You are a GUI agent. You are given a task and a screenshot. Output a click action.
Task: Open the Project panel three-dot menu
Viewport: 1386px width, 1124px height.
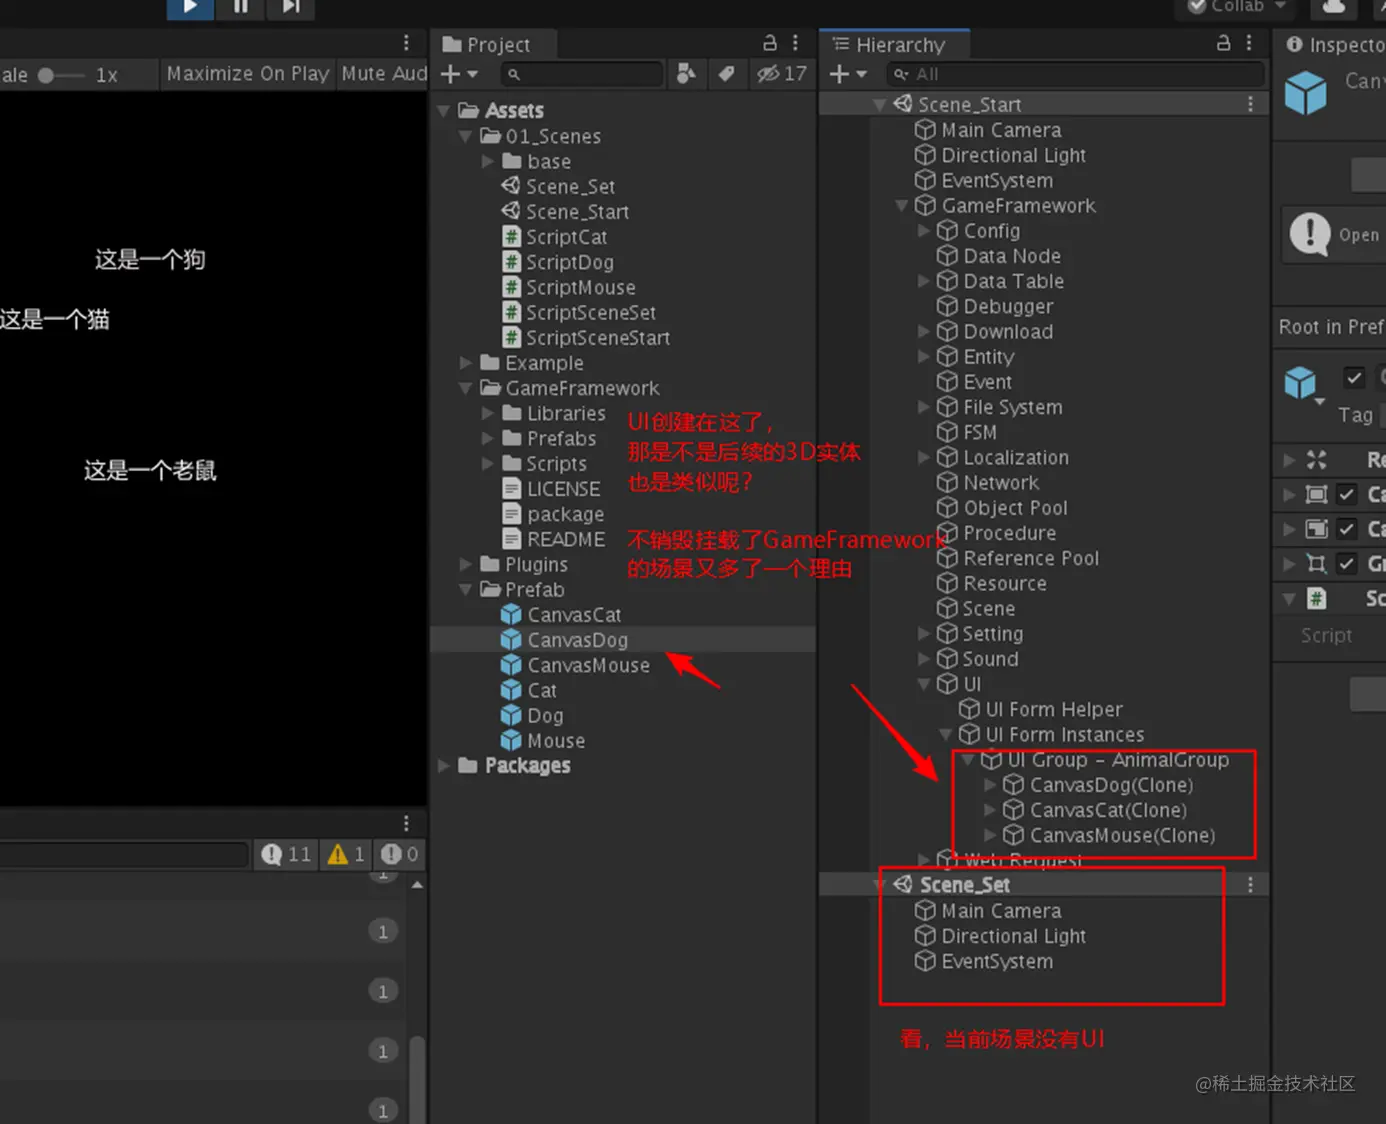[796, 43]
